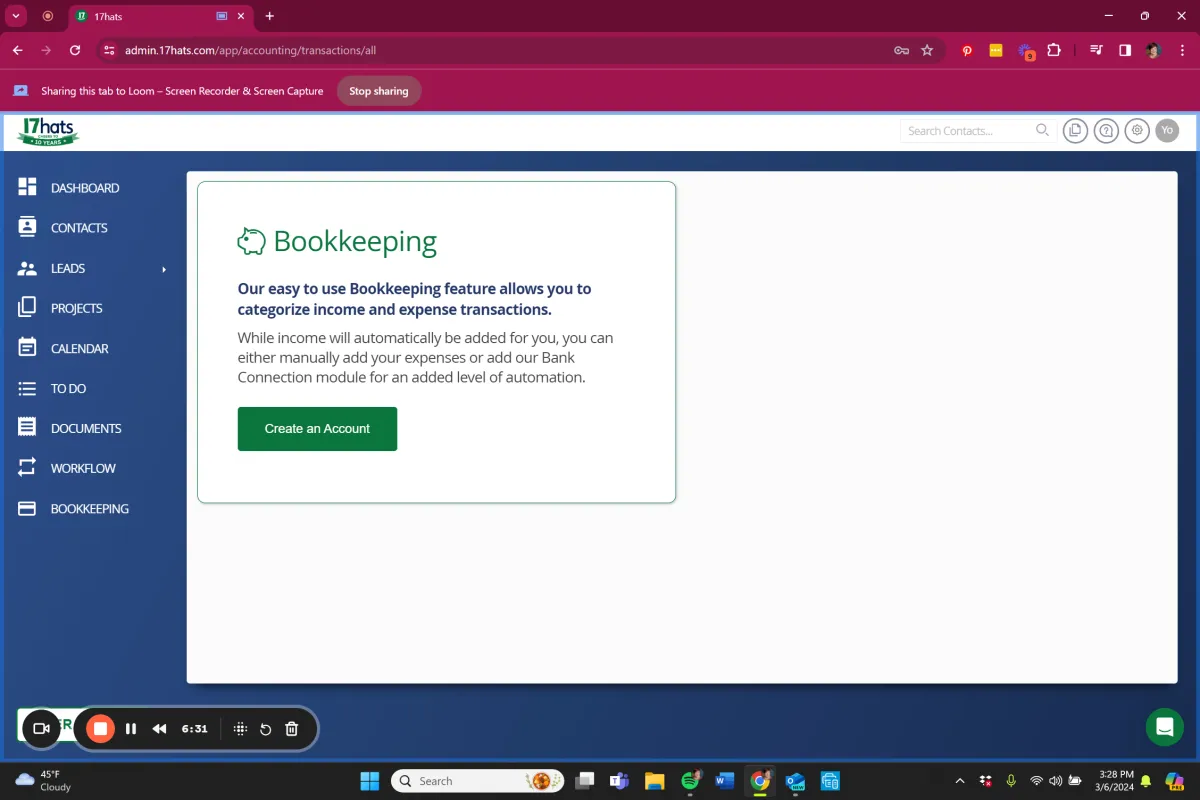
Task: Pause the Loom recording
Action: 131,729
